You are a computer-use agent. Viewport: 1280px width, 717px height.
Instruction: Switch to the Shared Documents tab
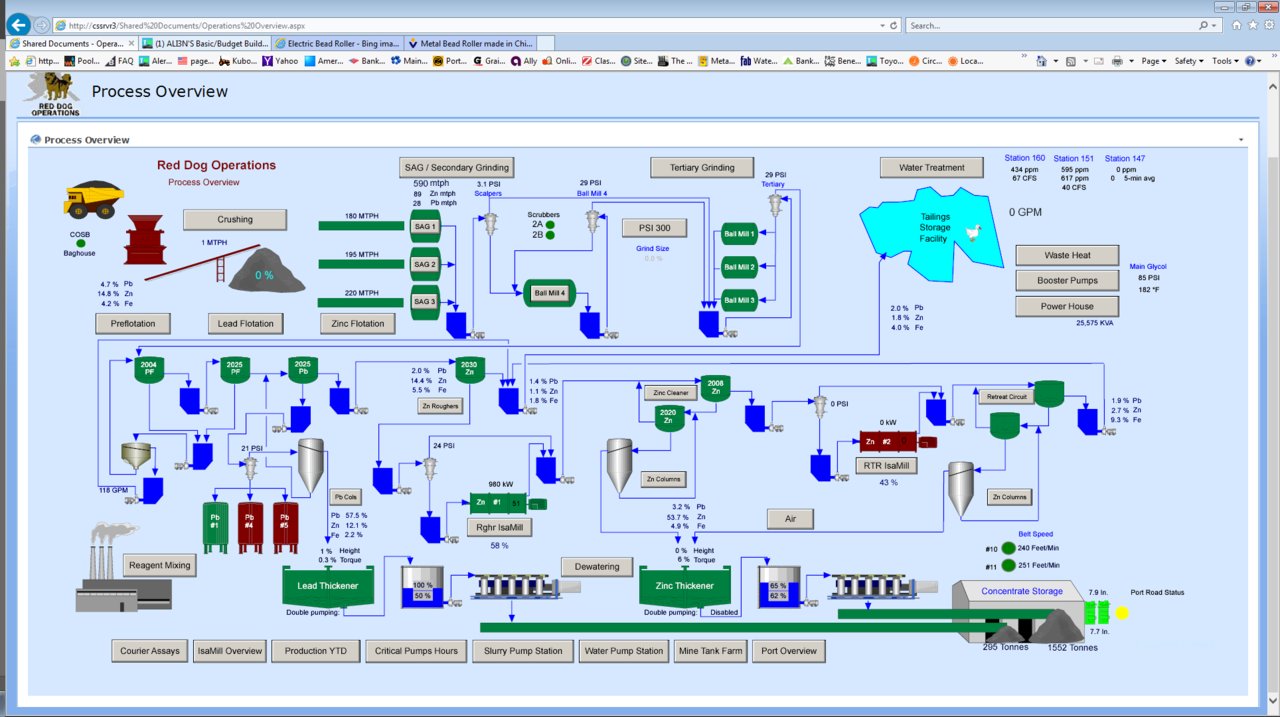click(x=73, y=43)
